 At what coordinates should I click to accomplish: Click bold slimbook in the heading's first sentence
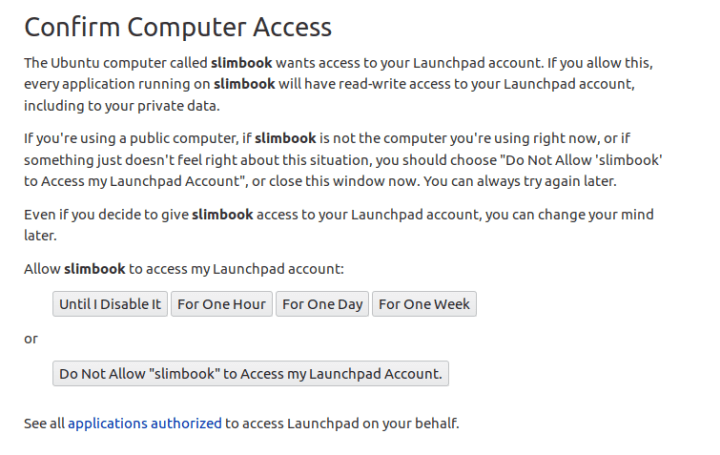243,62
